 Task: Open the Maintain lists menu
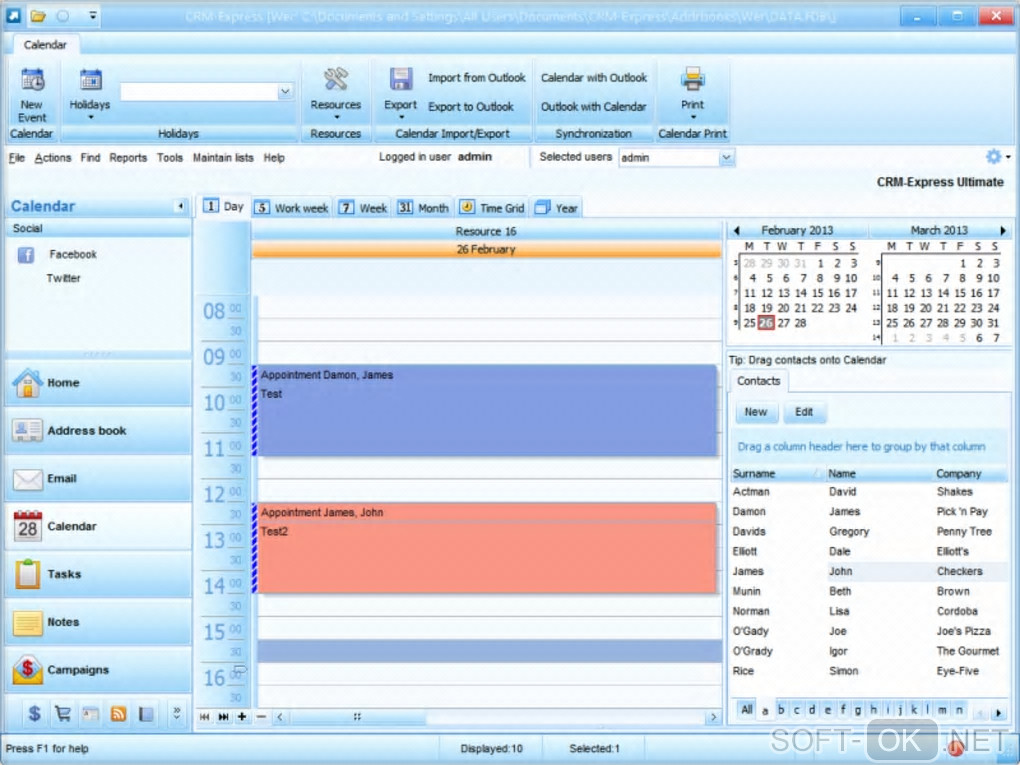pyautogui.click(x=223, y=157)
